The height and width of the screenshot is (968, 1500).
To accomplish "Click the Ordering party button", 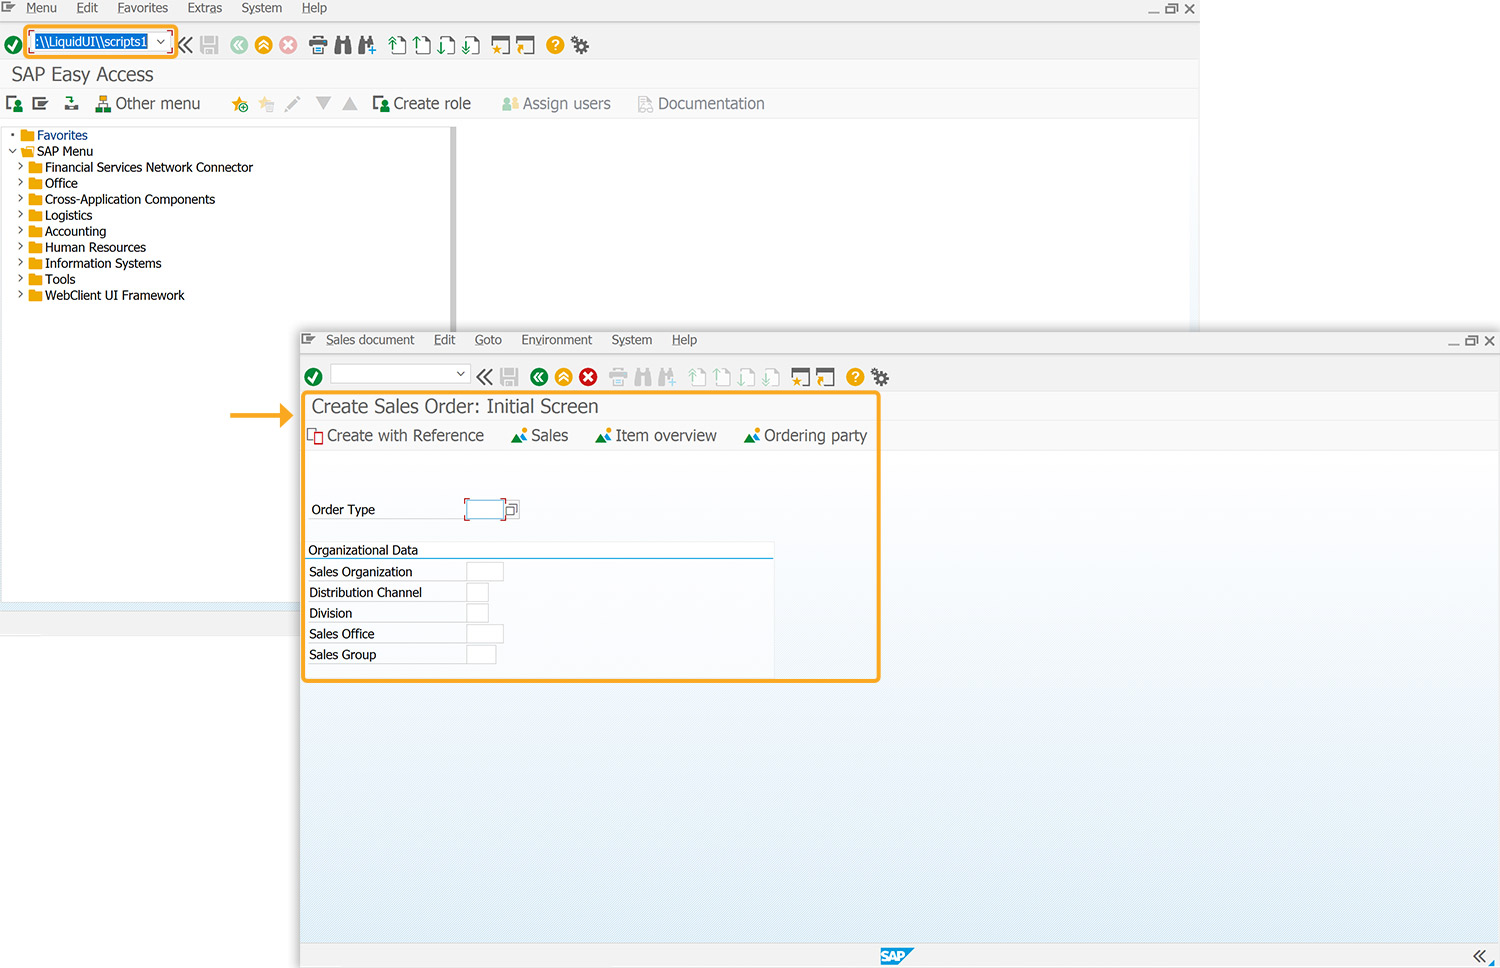I will pos(806,436).
